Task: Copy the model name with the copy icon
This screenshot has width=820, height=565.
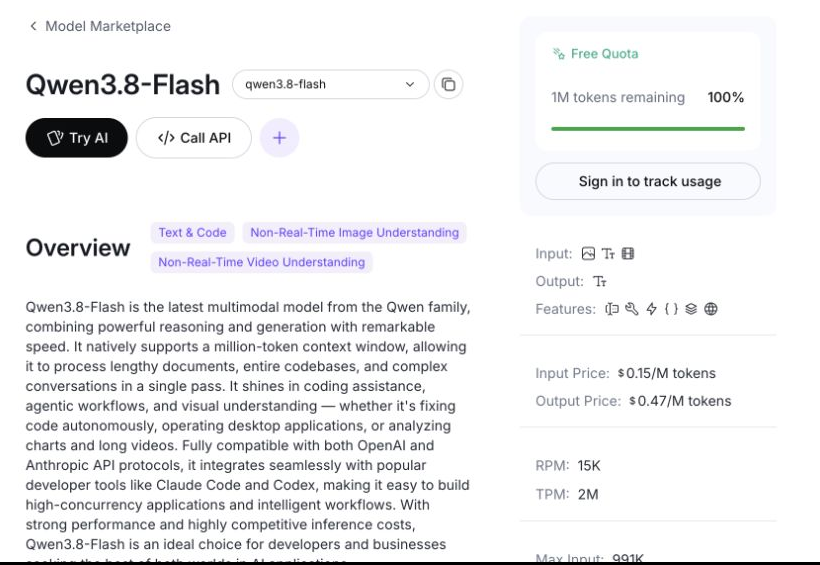Action: 448,84
